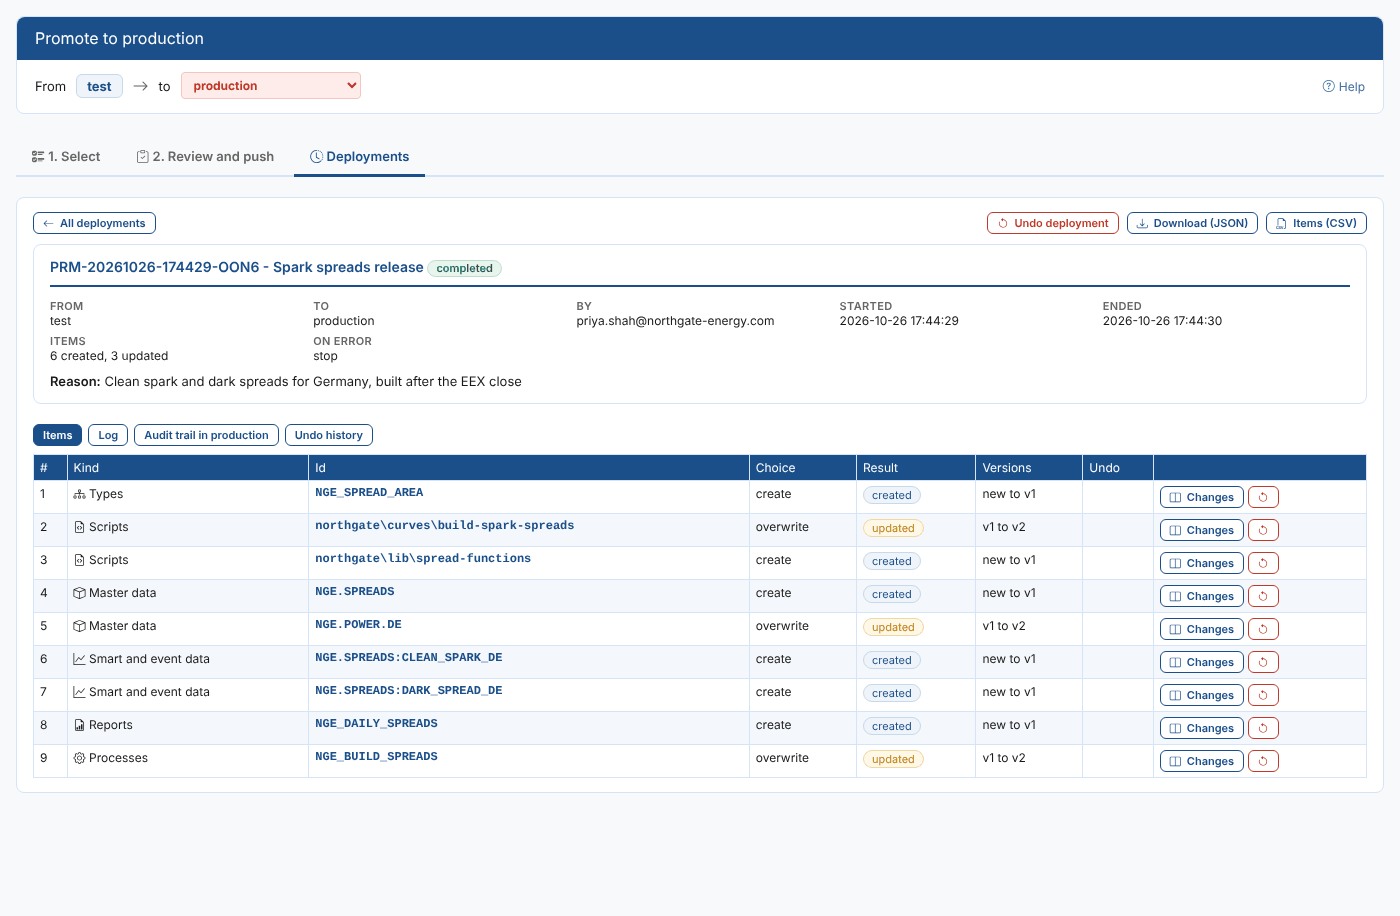Click the Kind column header
The width and height of the screenshot is (1400, 916).
[187, 468]
